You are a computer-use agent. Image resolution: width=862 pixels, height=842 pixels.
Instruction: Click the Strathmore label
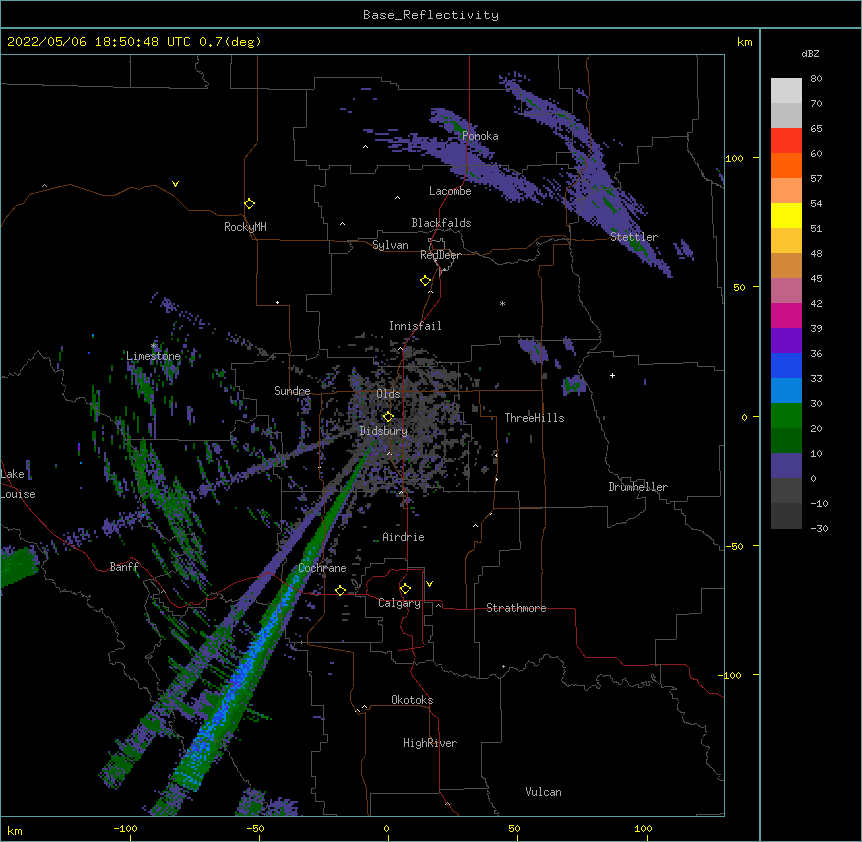click(516, 608)
